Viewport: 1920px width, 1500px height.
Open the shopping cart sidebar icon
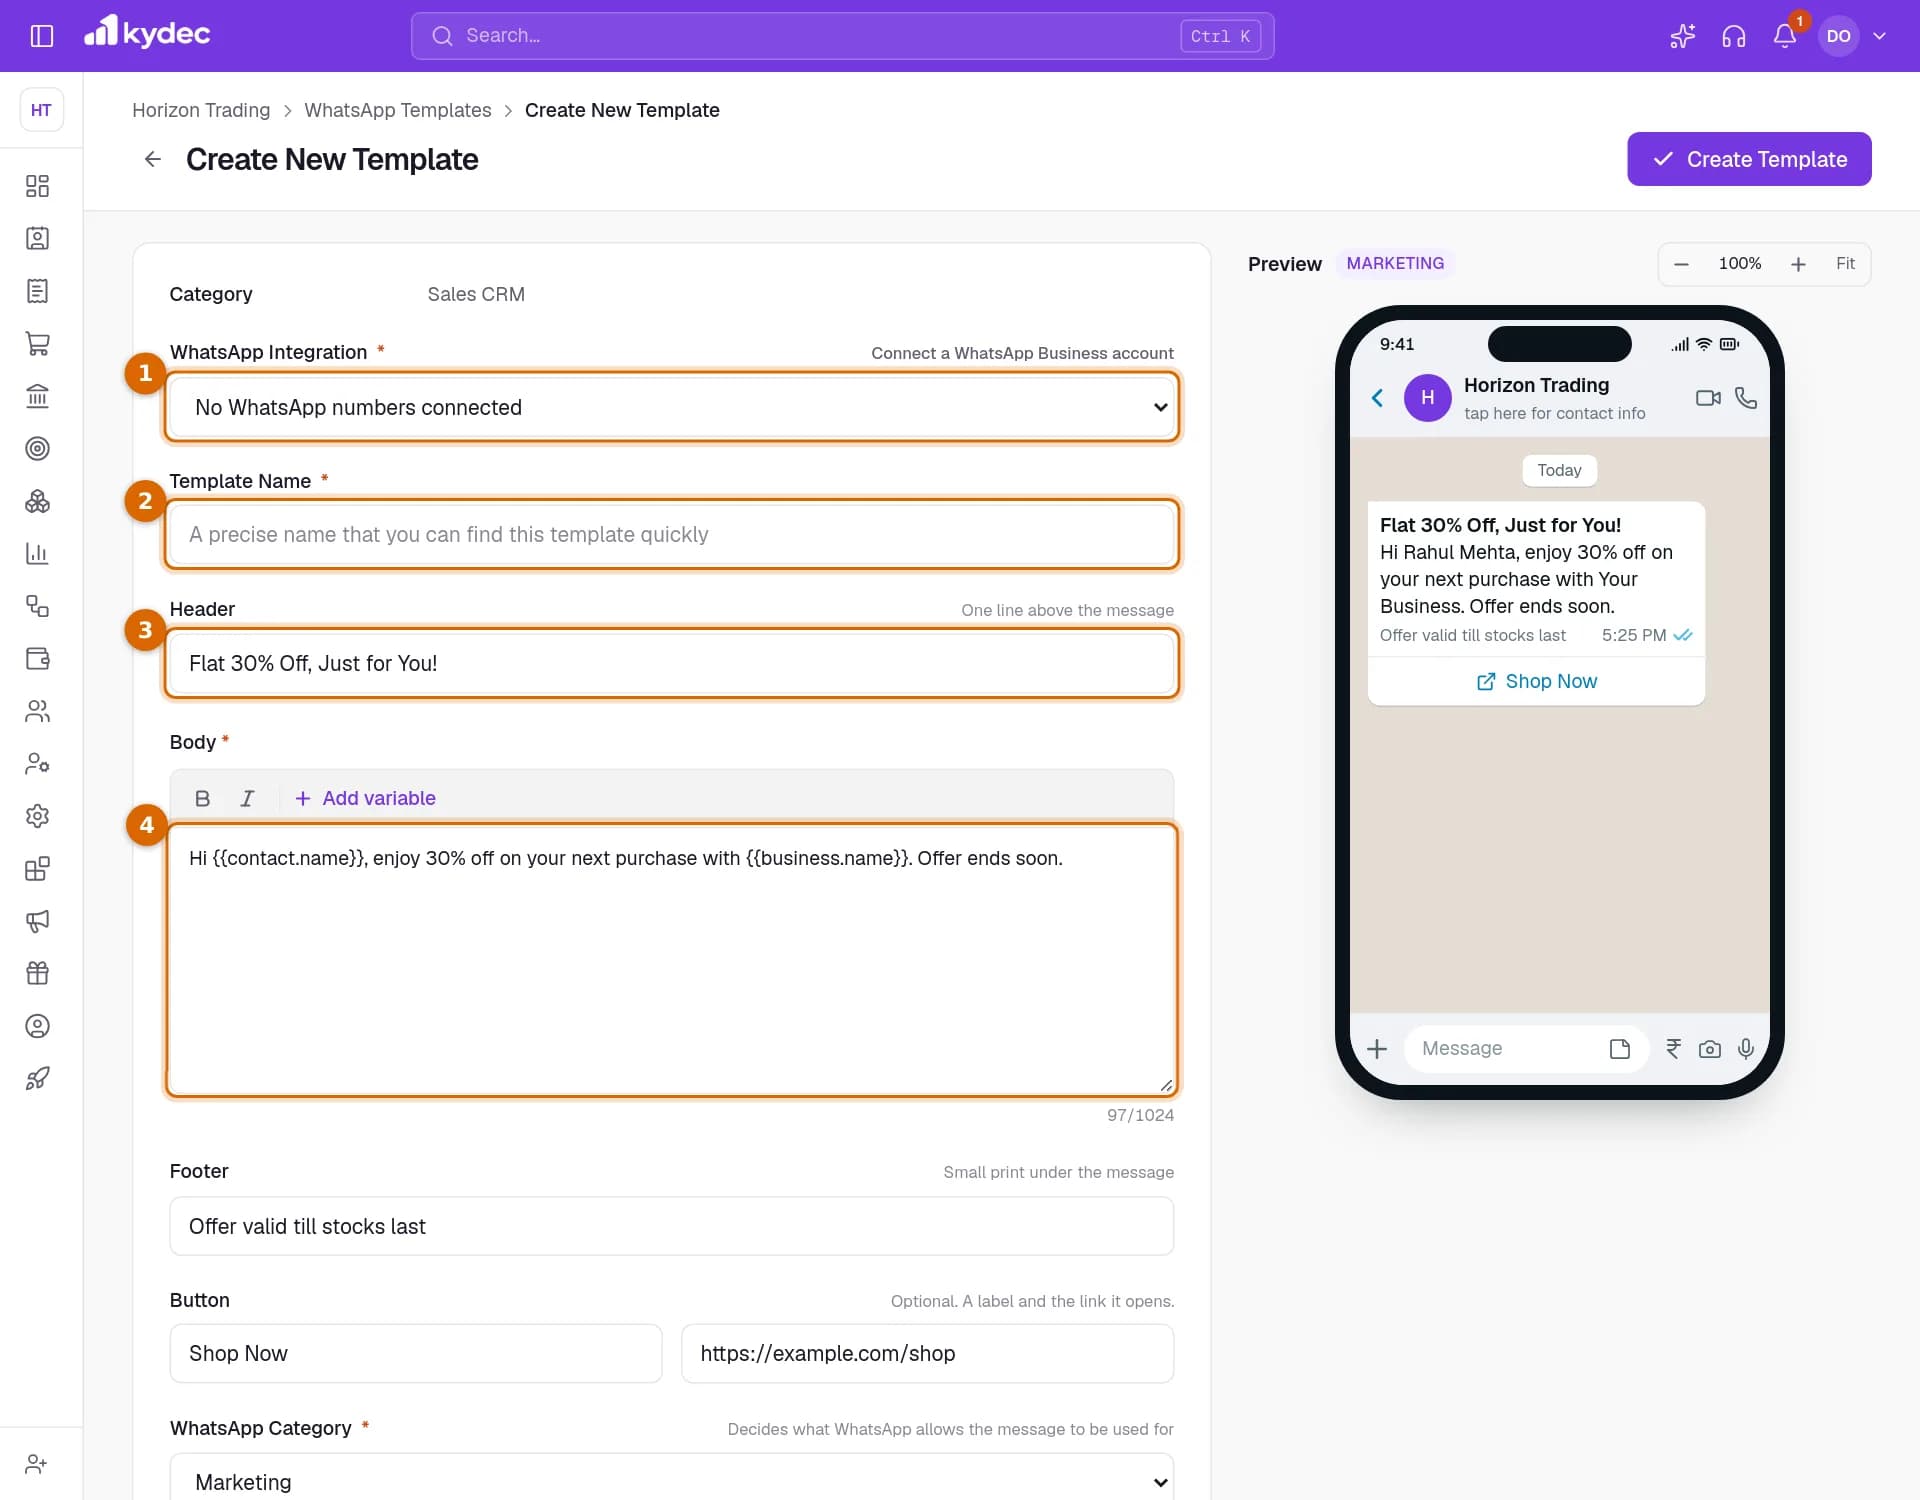37,343
